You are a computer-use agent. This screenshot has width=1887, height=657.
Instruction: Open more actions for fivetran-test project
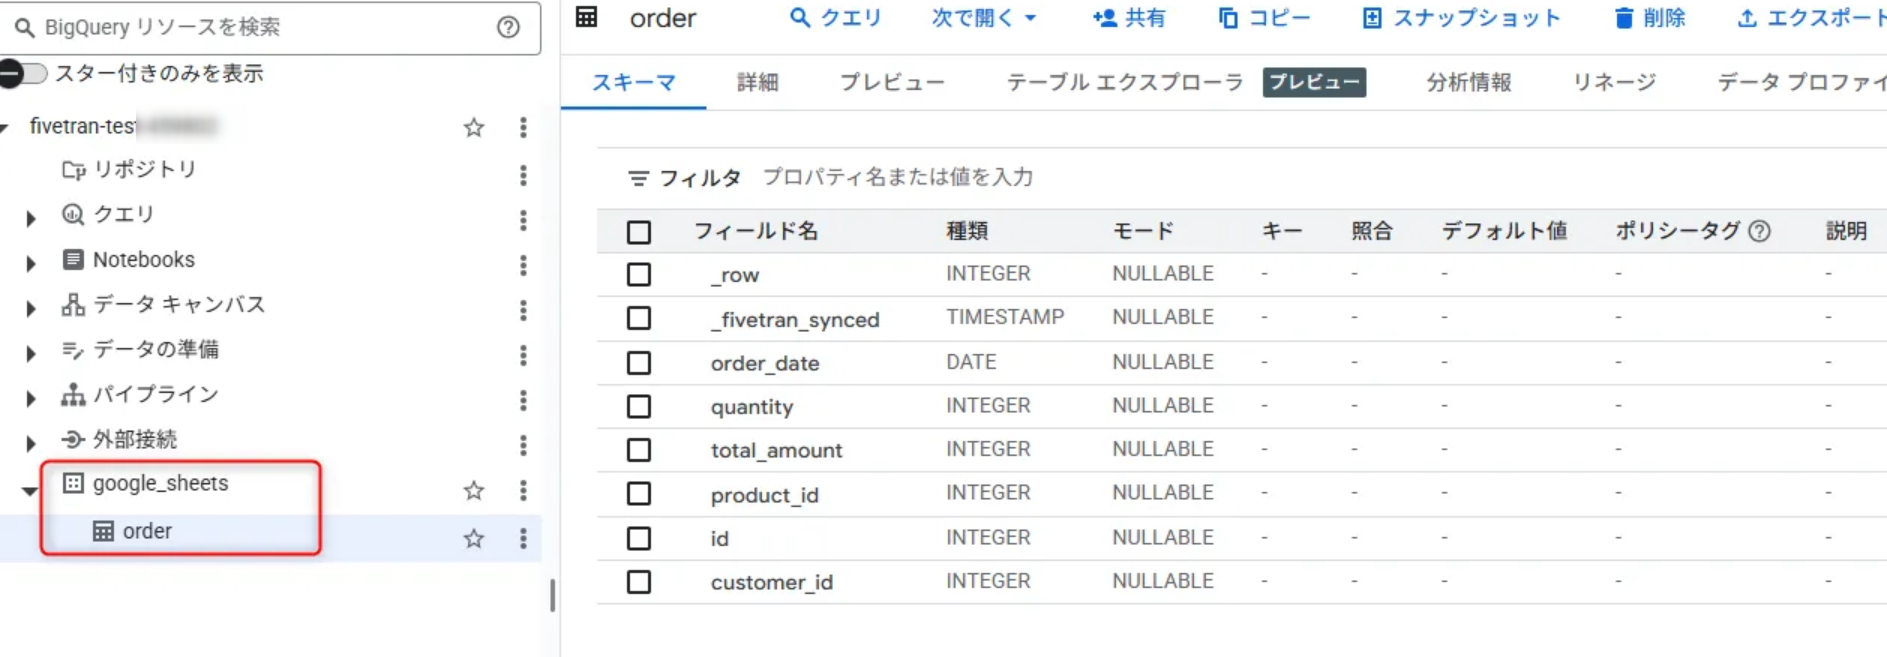coord(523,127)
